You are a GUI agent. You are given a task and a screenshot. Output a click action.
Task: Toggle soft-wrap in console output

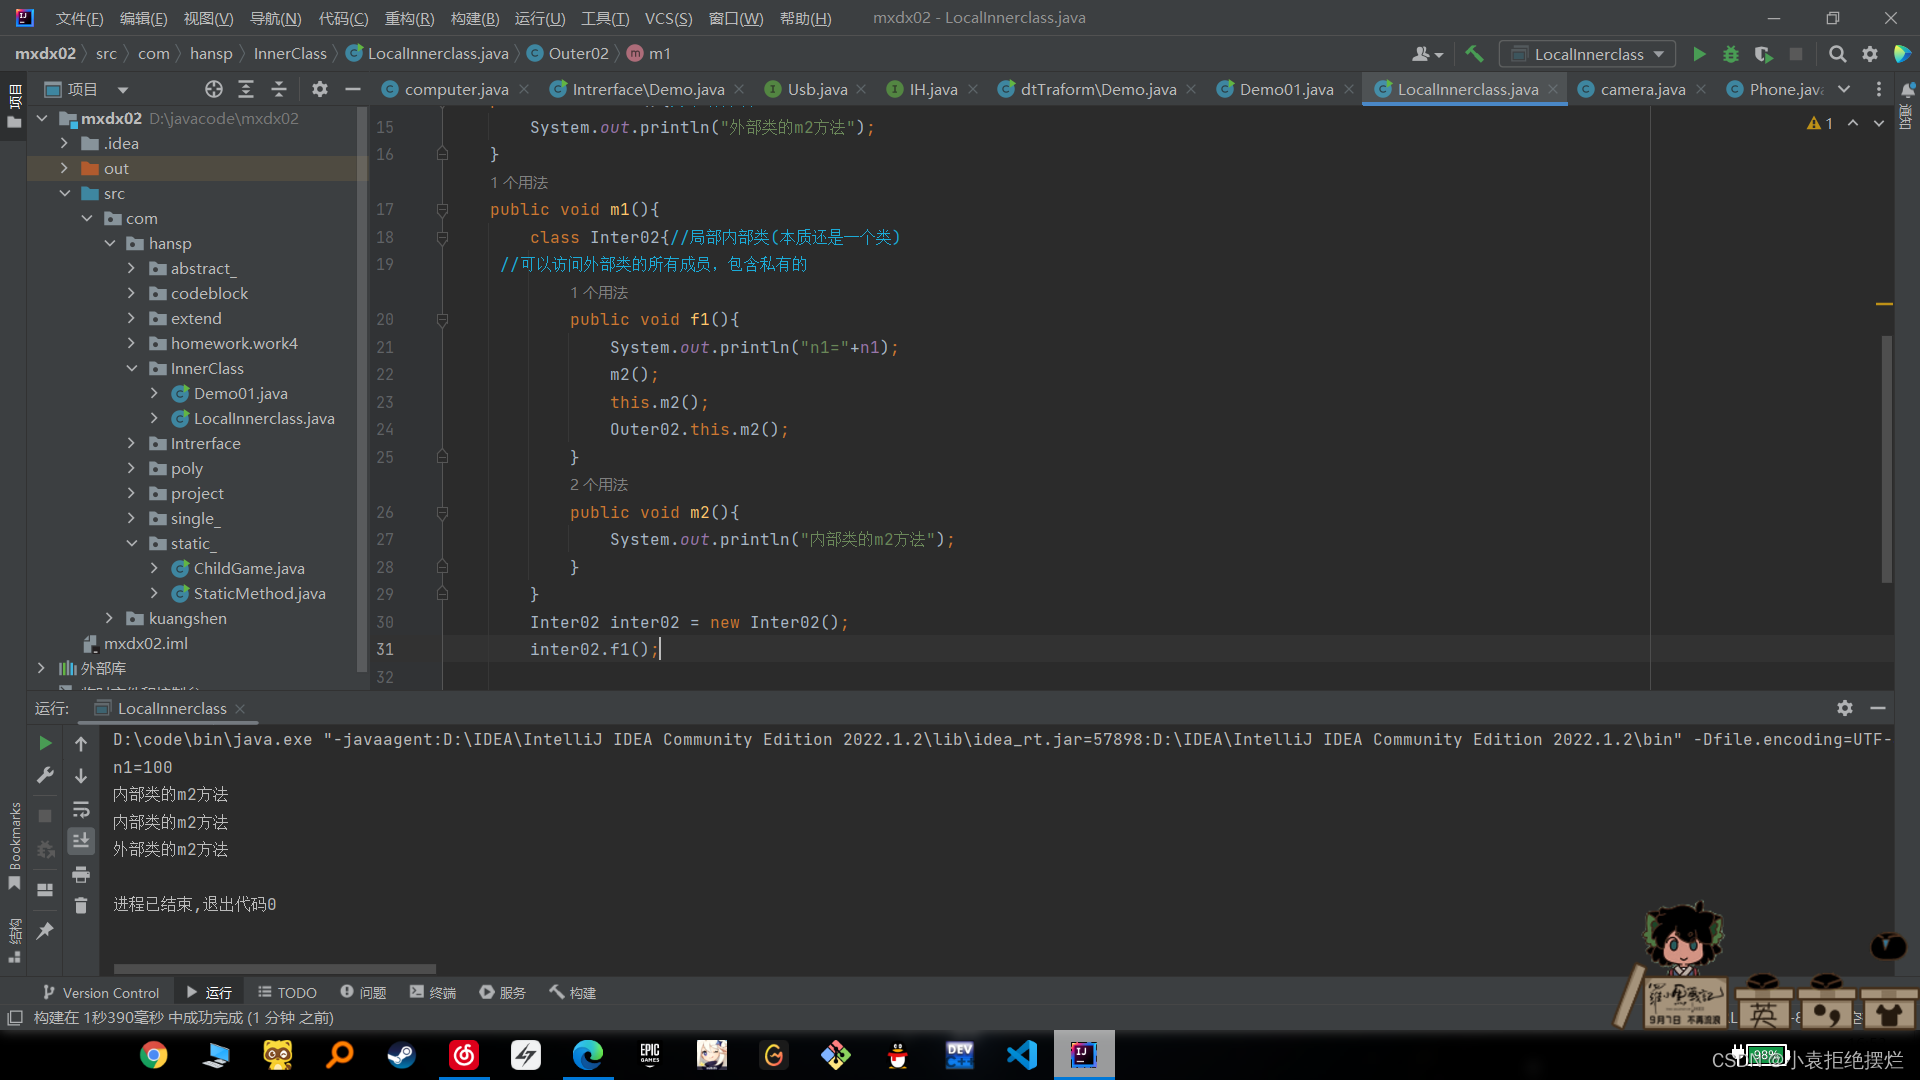pyautogui.click(x=81, y=808)
